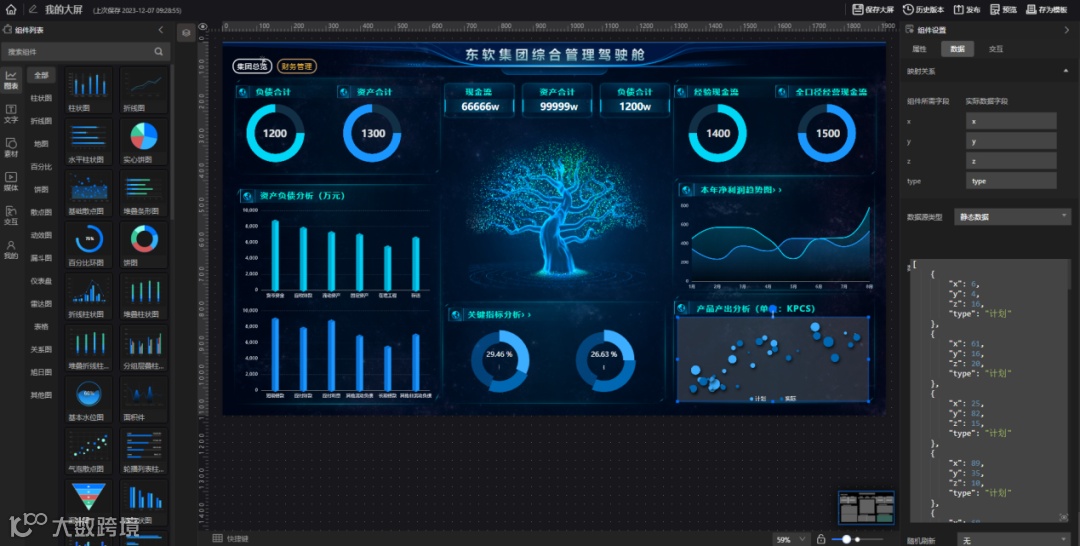
Task: Select 漏斗图 category
Action: [x=41, y=258]
